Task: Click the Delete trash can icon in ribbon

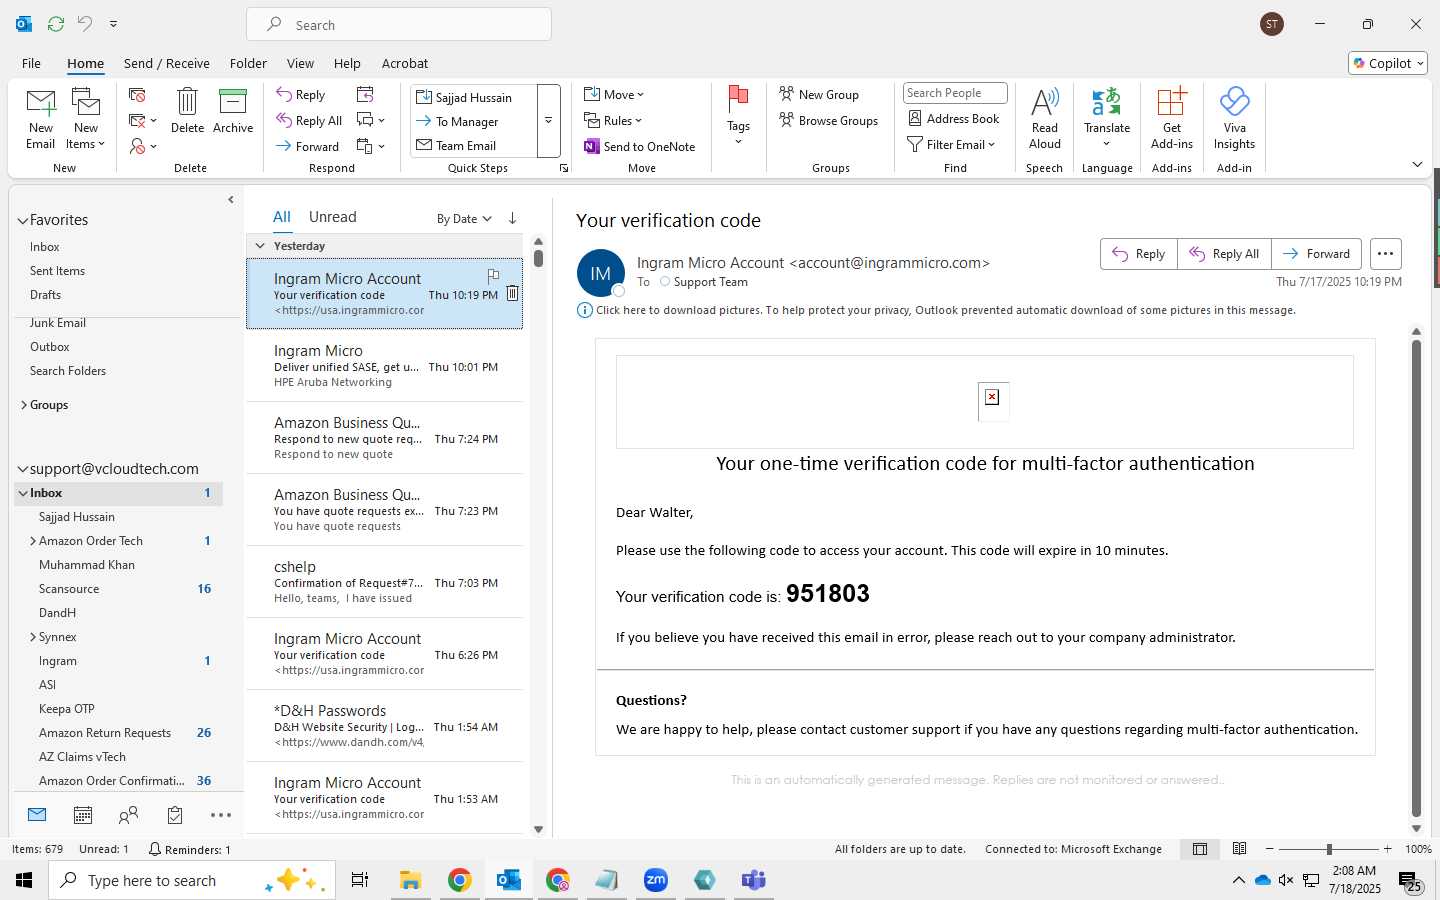Action: [x=187, y=110]
